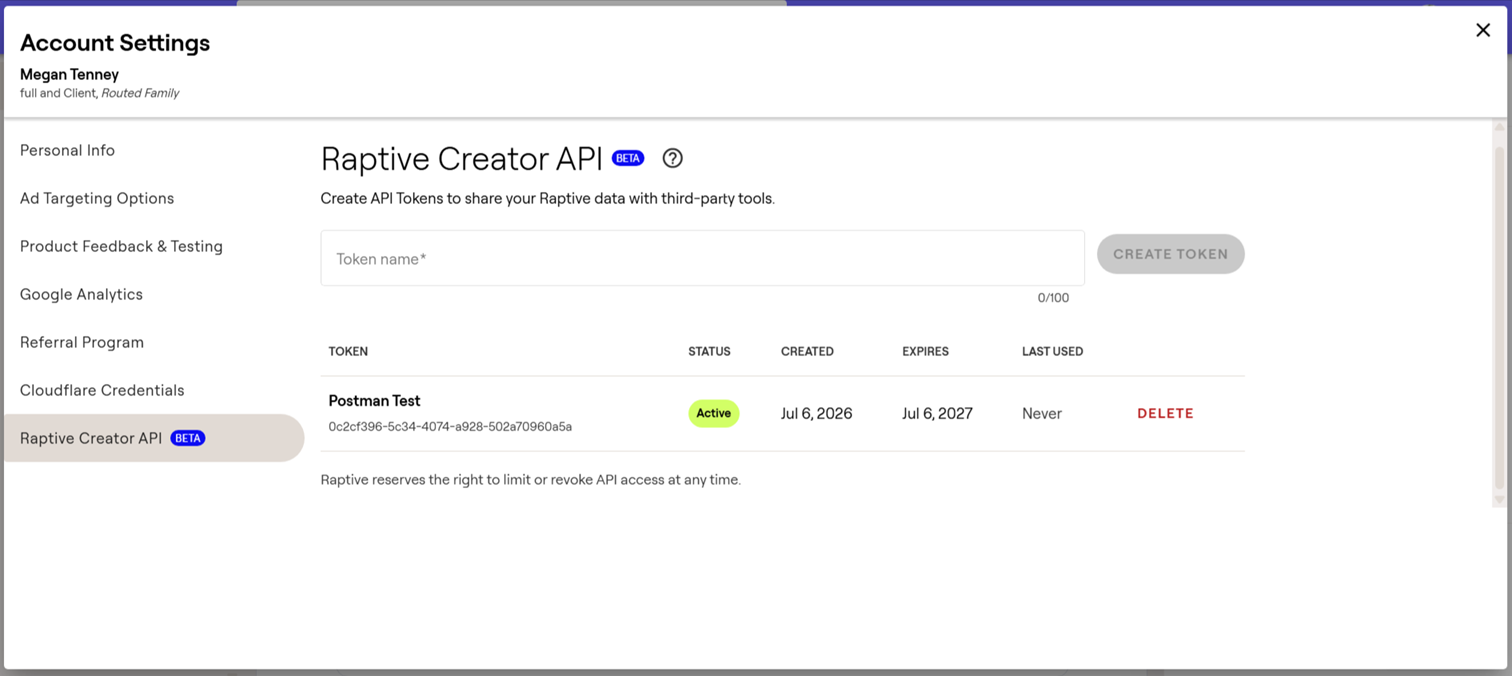Select Product Feedback & Testing
The height and width of the screenshot is (676, 1512).
(x=121, y=246)
